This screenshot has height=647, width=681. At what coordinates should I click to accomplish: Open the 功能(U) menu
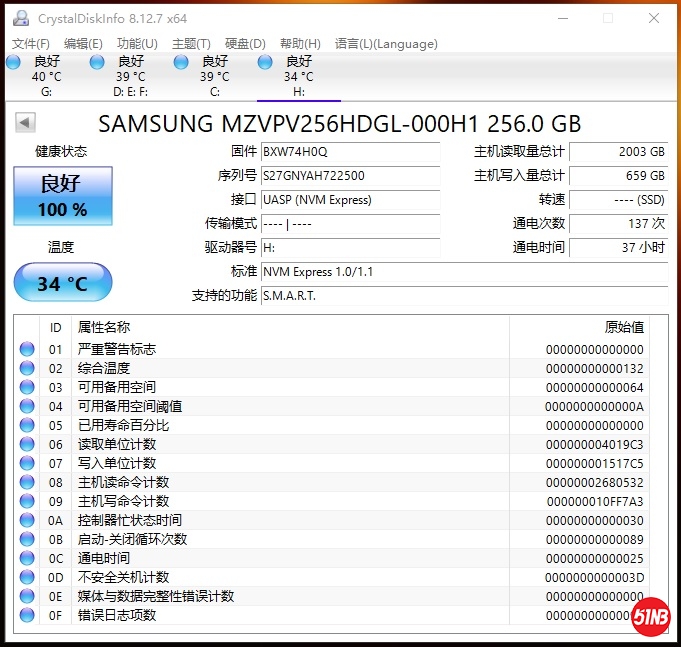click(x=137, y=43)
